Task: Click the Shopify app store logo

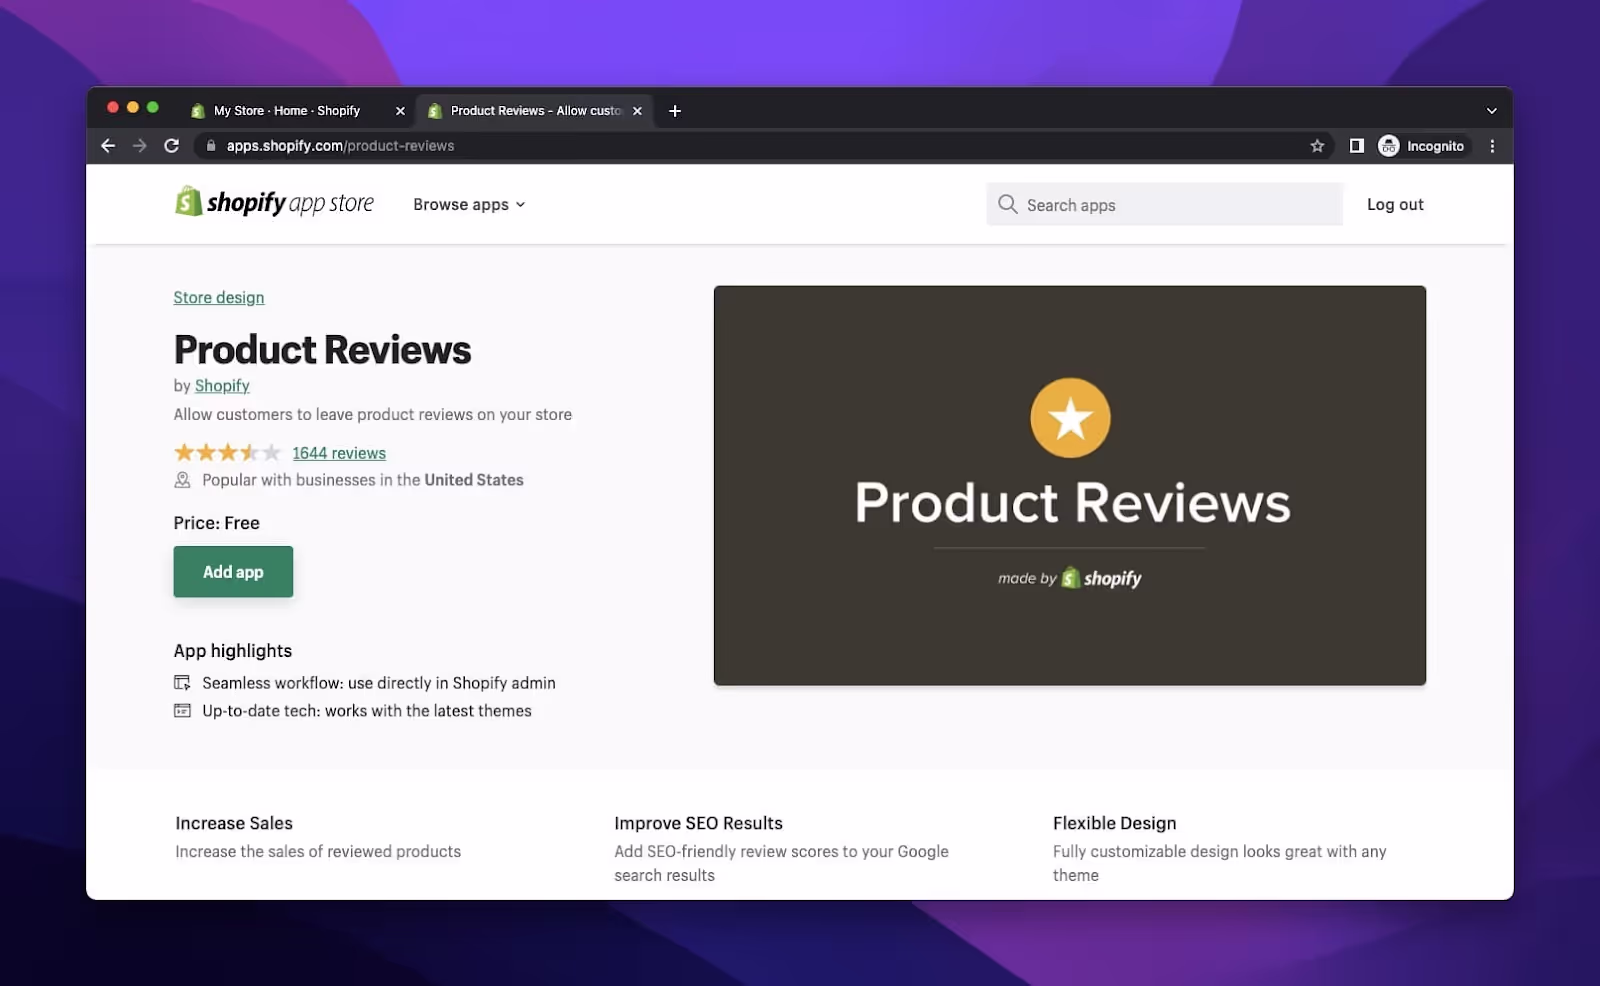Action: 274,203
